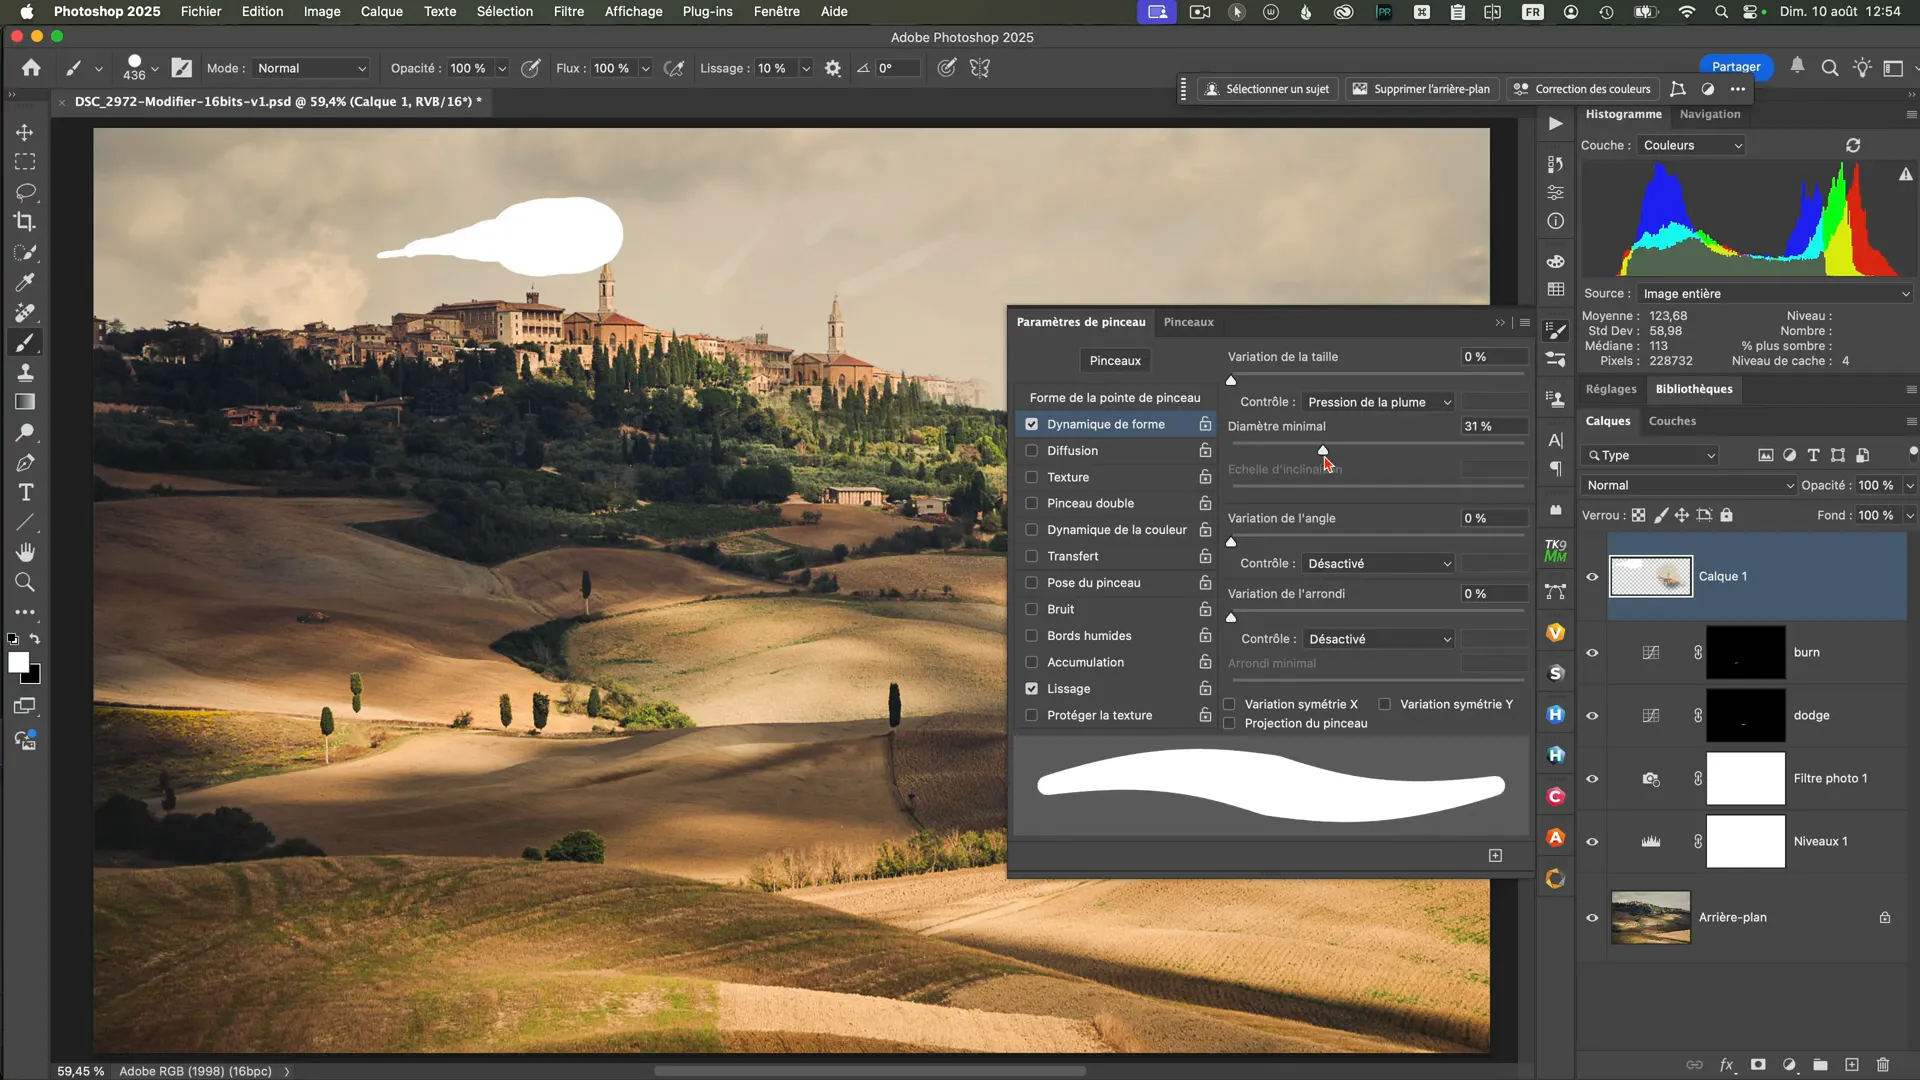Open layer blend mode Normal dropdown
Screen dimensions: 1920x1080
[x=1689, y=485]
